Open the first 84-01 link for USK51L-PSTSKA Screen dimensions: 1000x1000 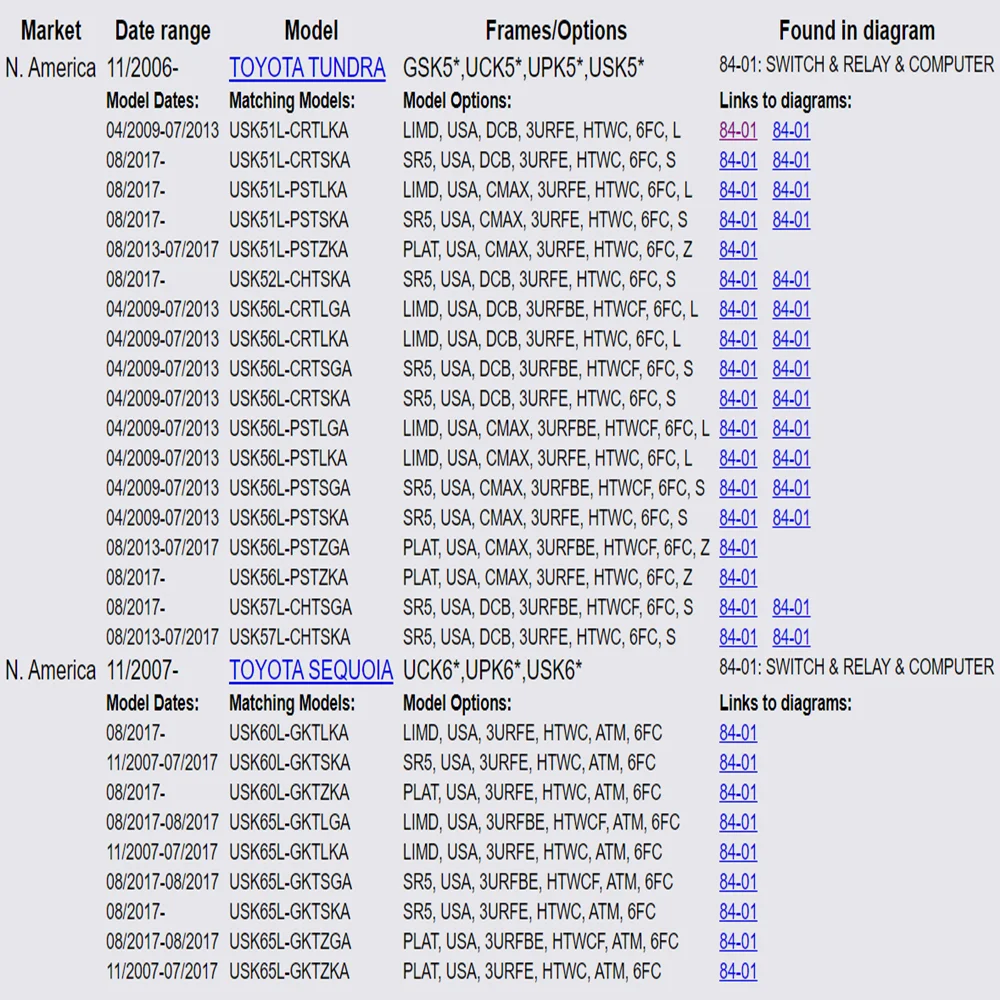(x=738, y=219)
